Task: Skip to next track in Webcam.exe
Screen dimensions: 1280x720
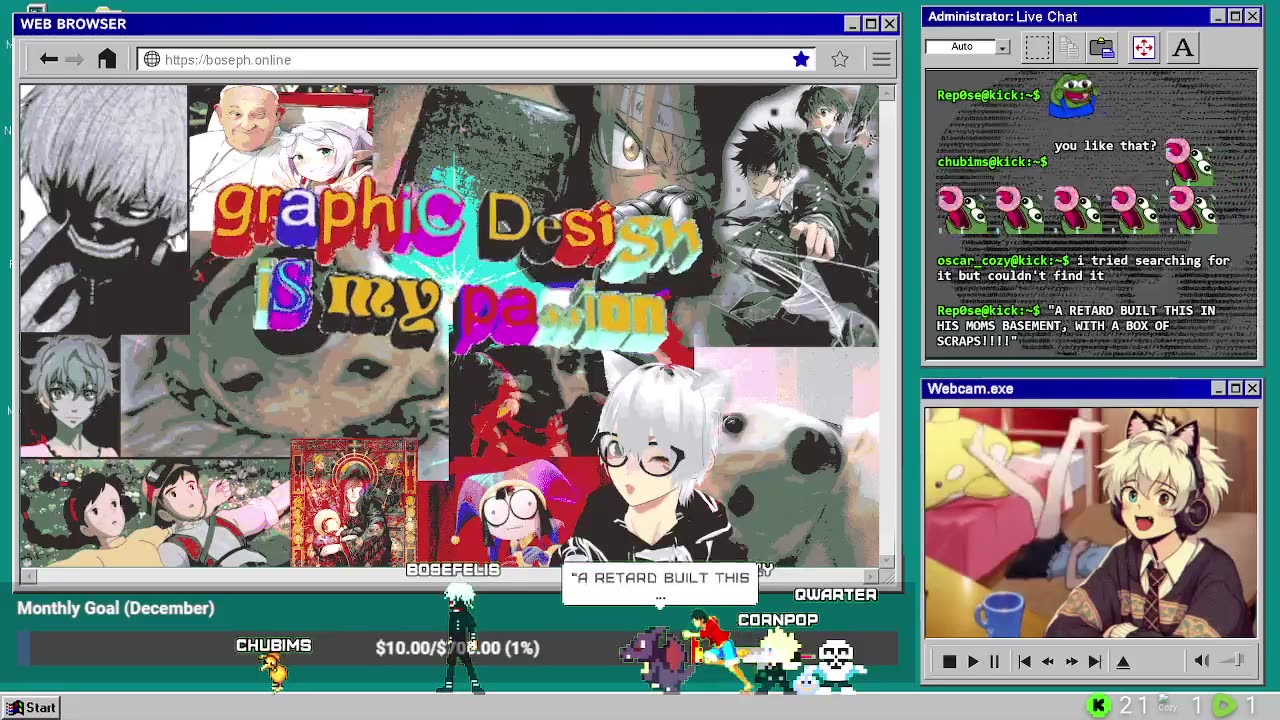Action: 1095,661
